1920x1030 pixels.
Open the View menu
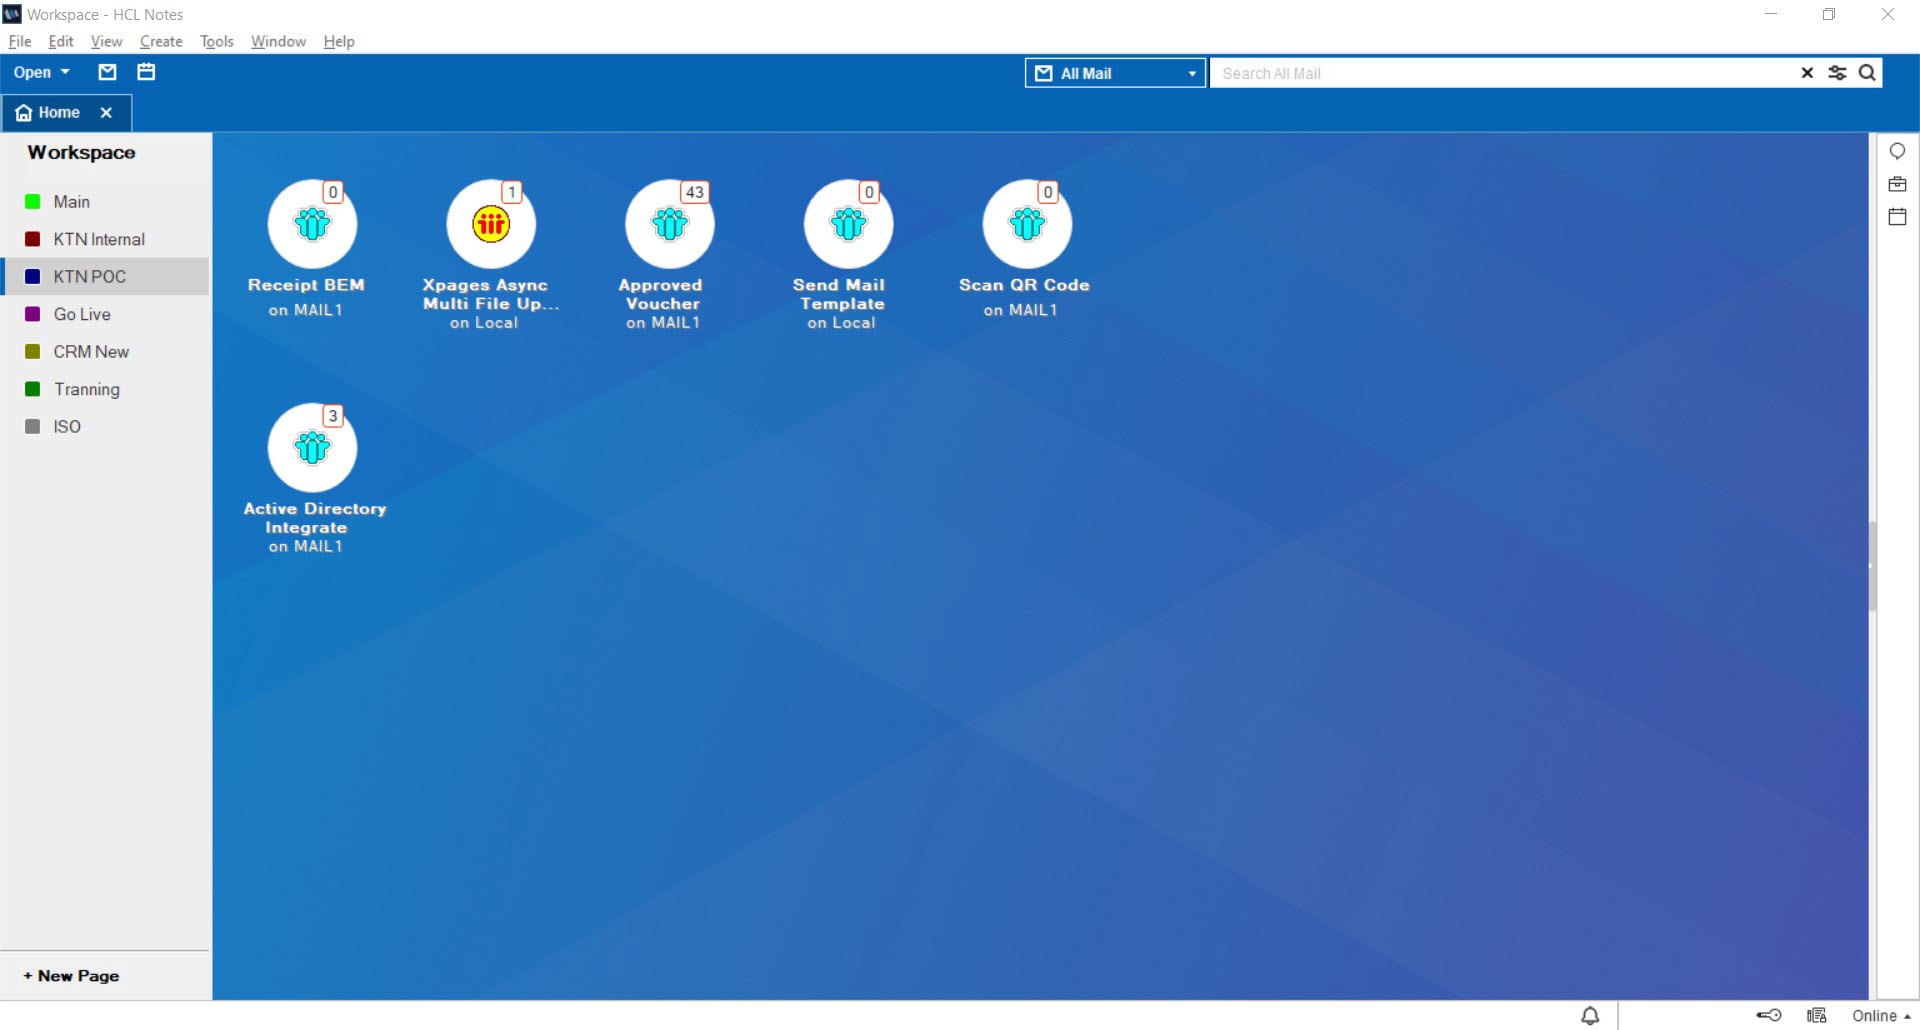click(106, 41)
